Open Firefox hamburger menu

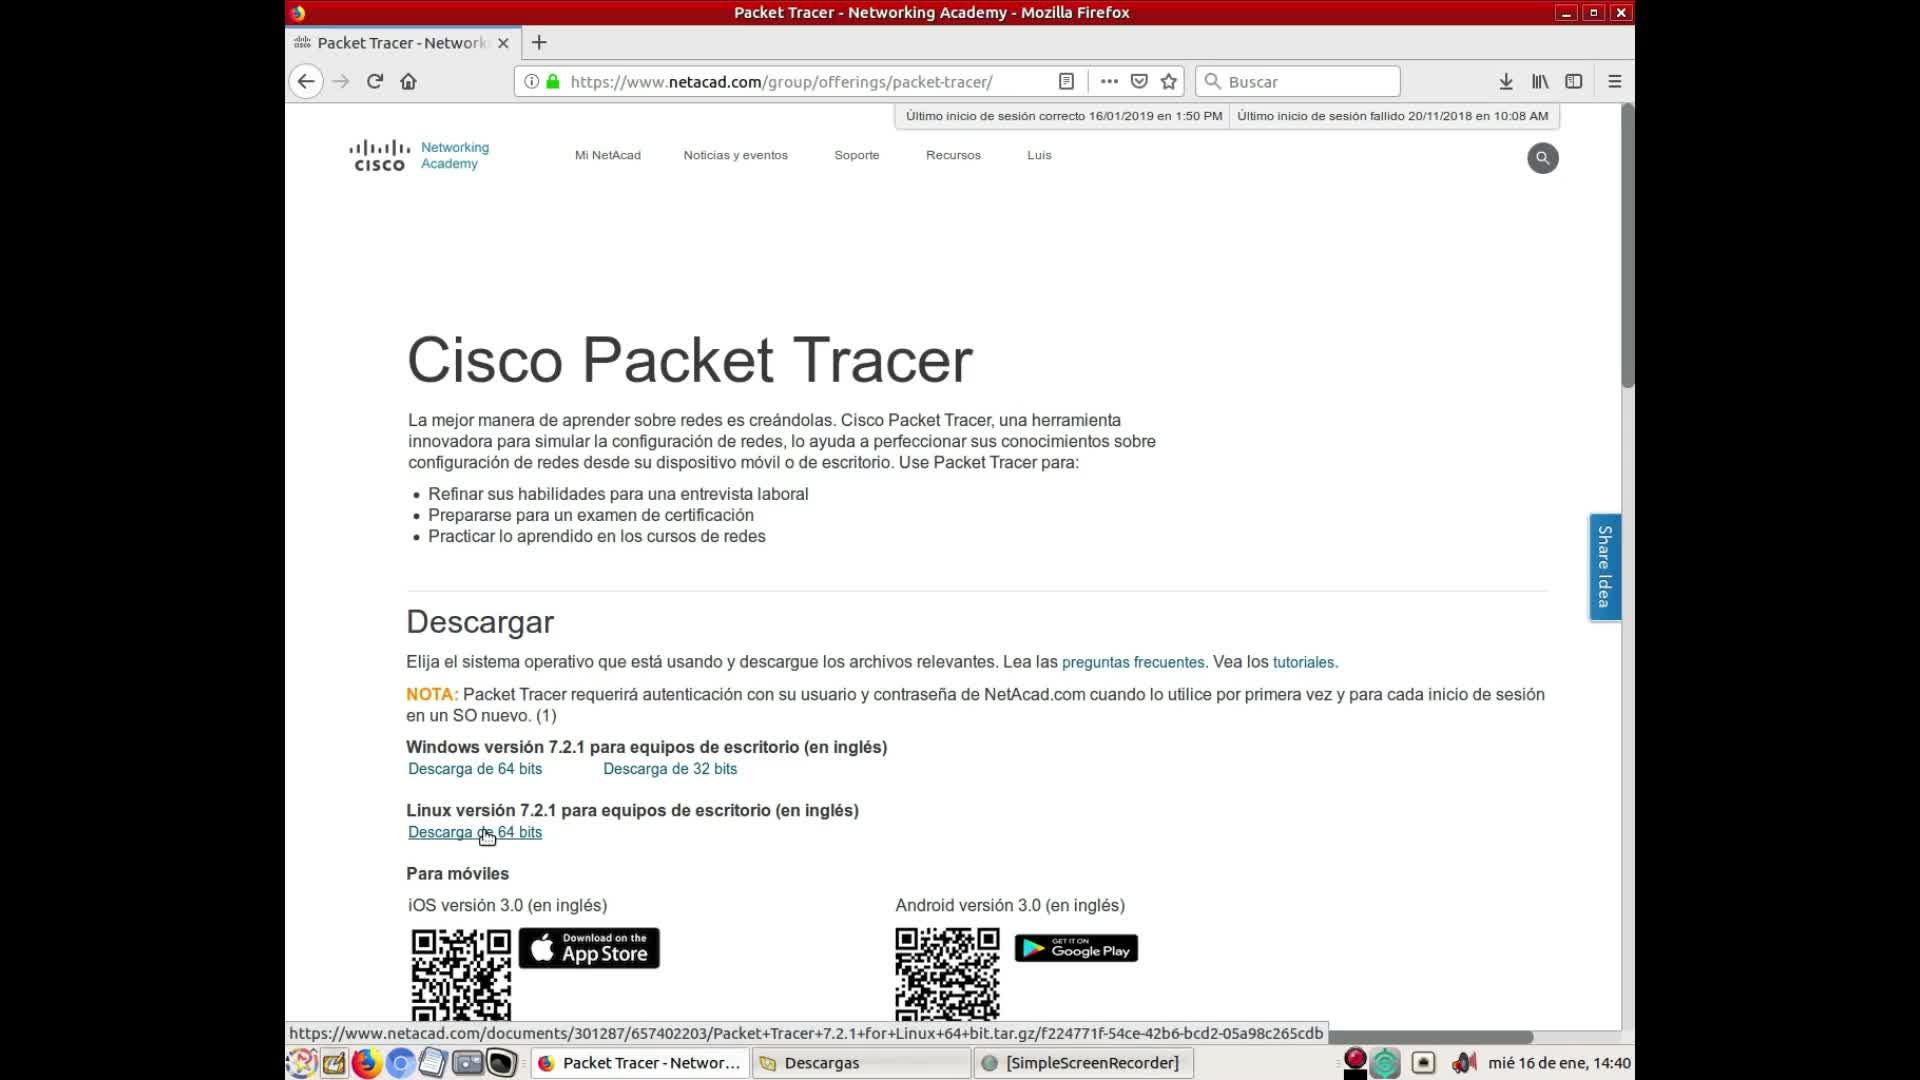[x=1614, y=82]
